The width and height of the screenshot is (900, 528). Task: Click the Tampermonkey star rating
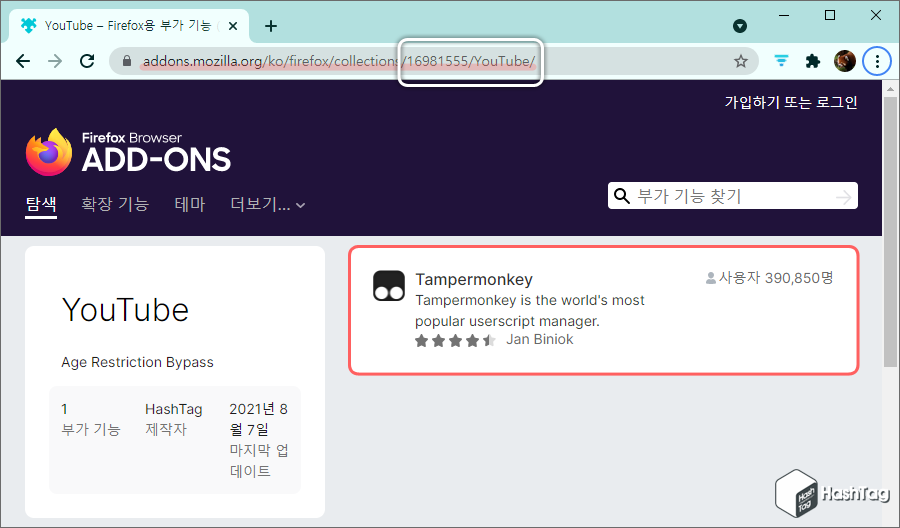point(455,340)
